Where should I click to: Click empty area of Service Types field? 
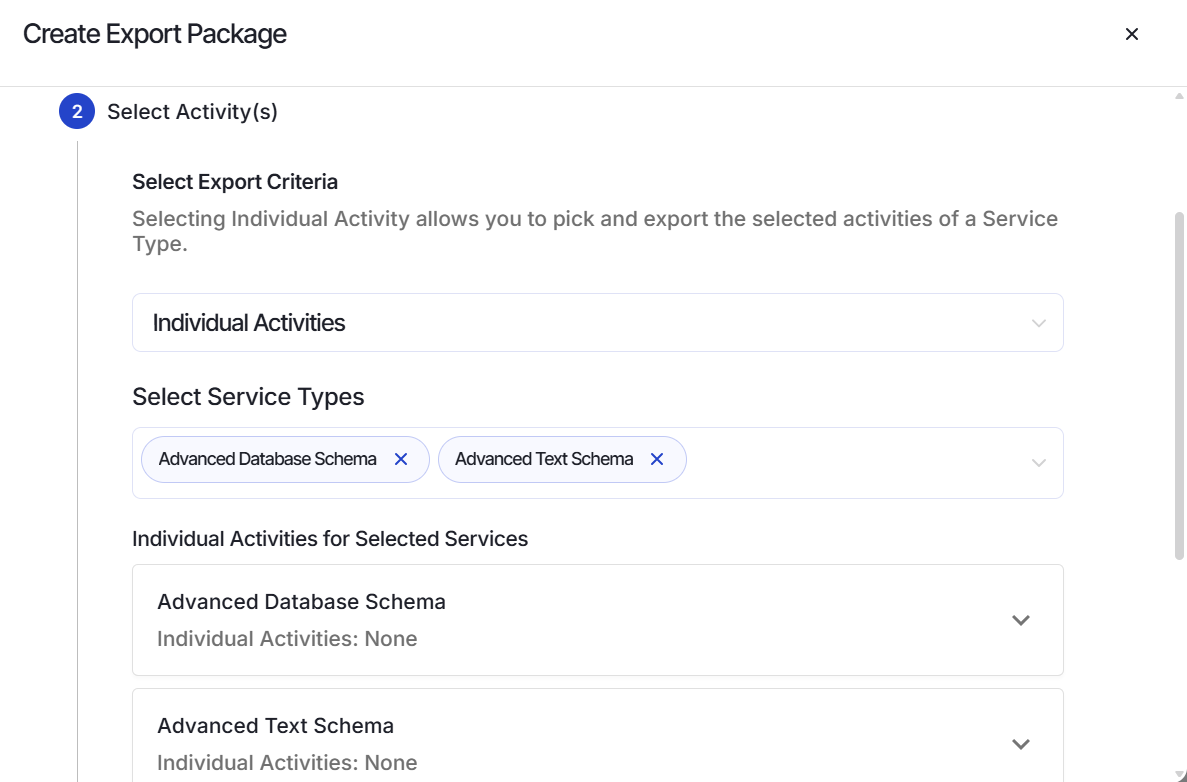click(855, 463)
